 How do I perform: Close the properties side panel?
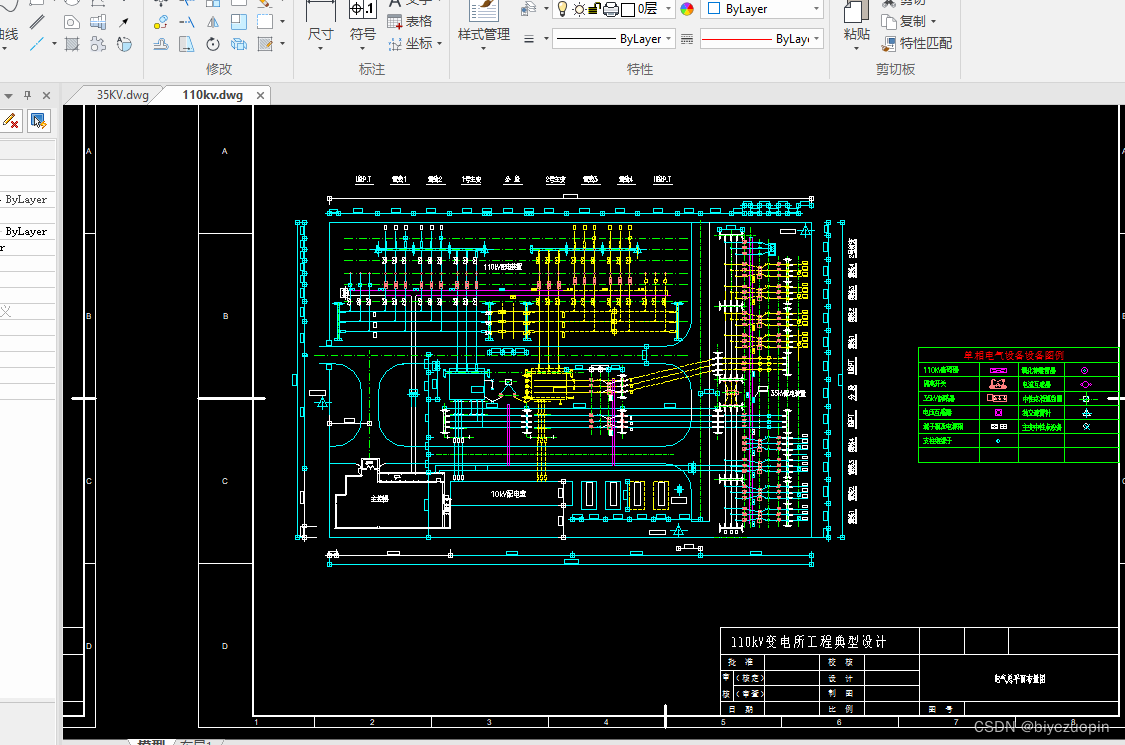click(x=47, y=95)
